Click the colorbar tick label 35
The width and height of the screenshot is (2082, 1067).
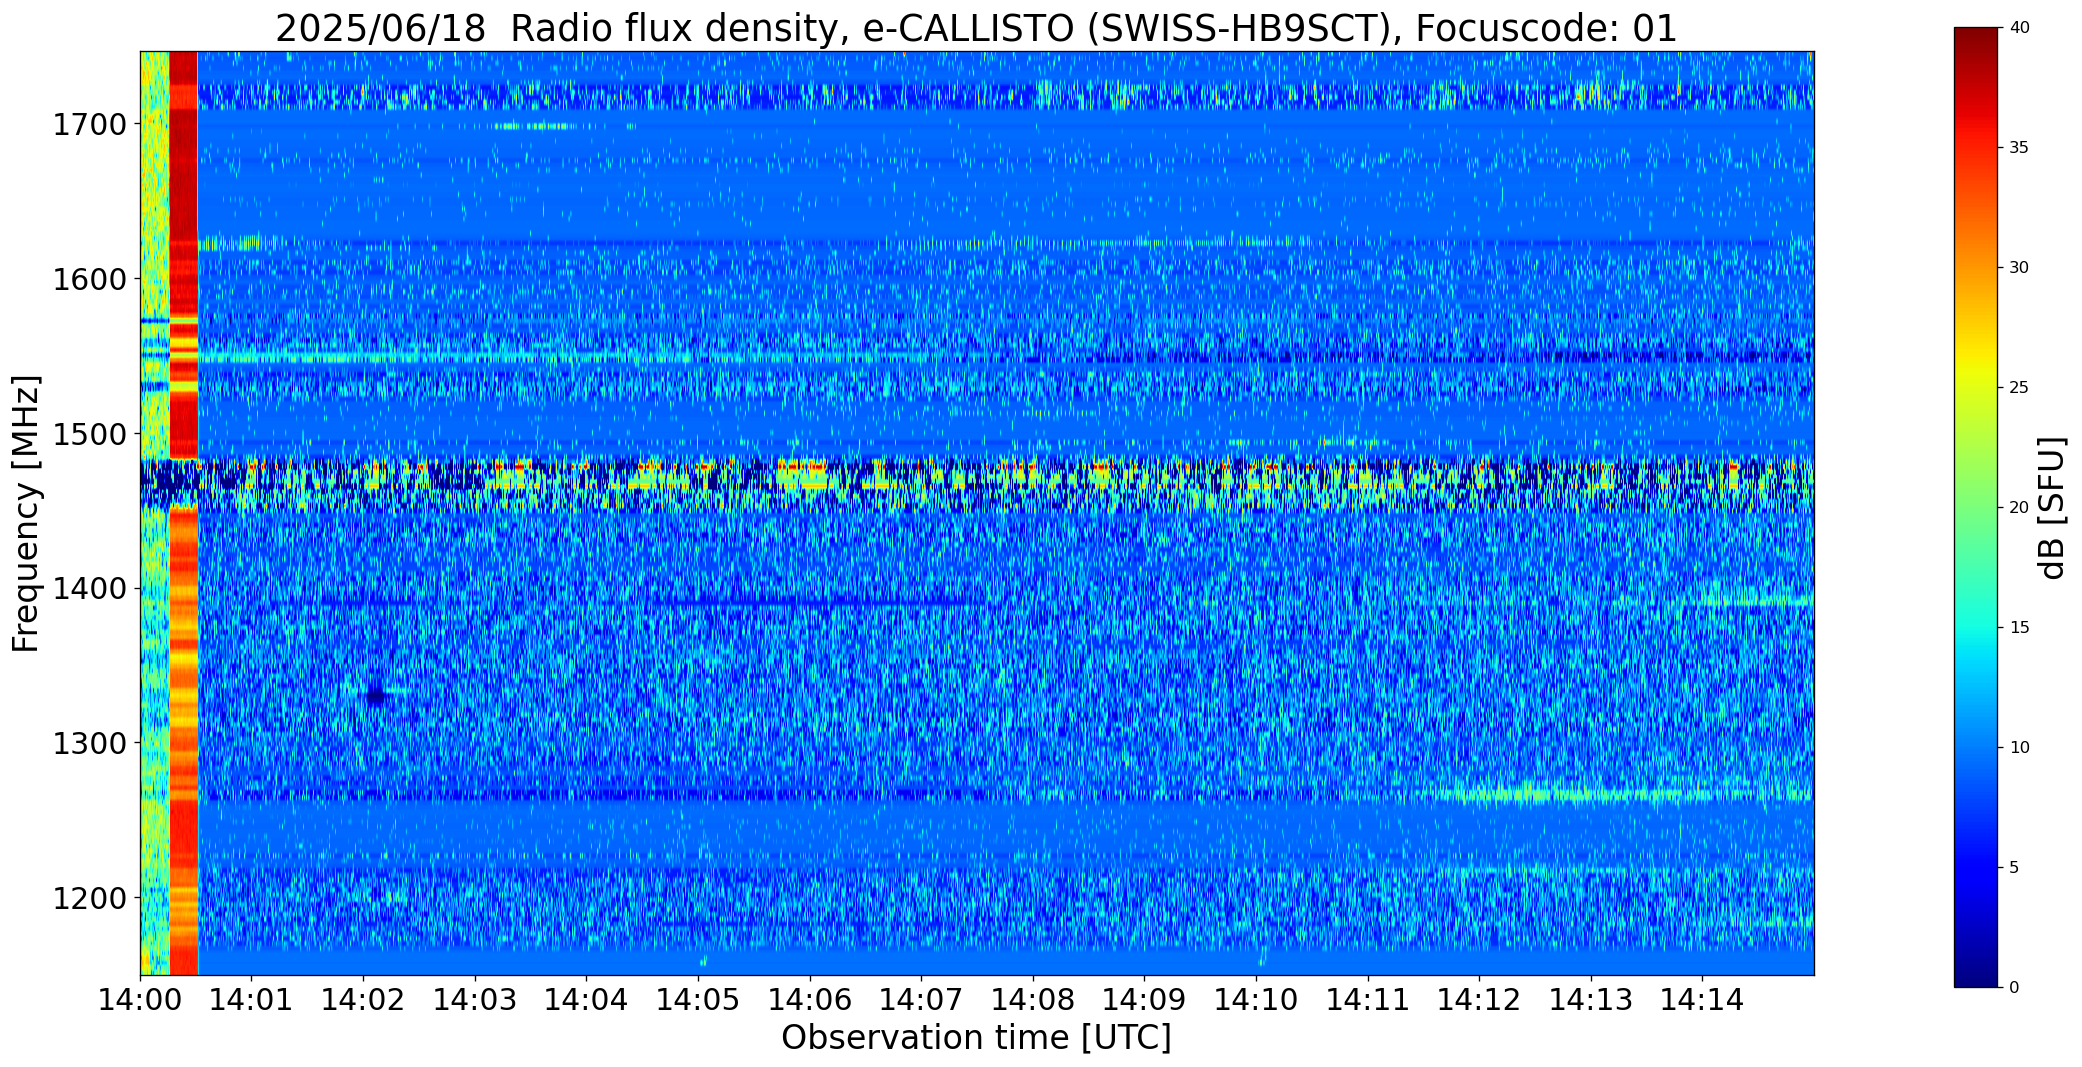click(2019, 148)
